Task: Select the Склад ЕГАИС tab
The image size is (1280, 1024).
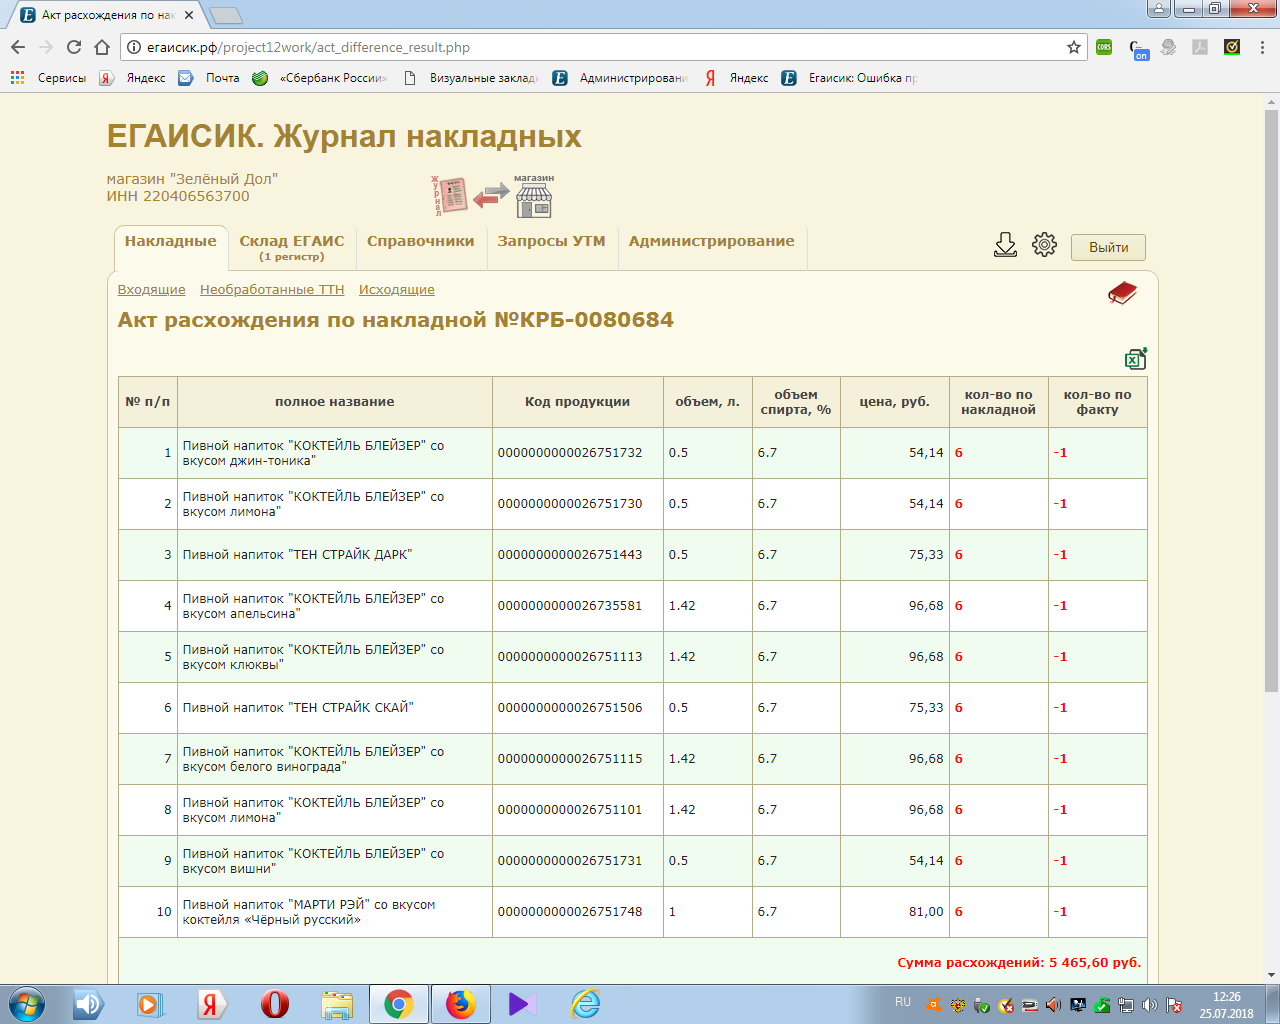Action: pos(292,248)
